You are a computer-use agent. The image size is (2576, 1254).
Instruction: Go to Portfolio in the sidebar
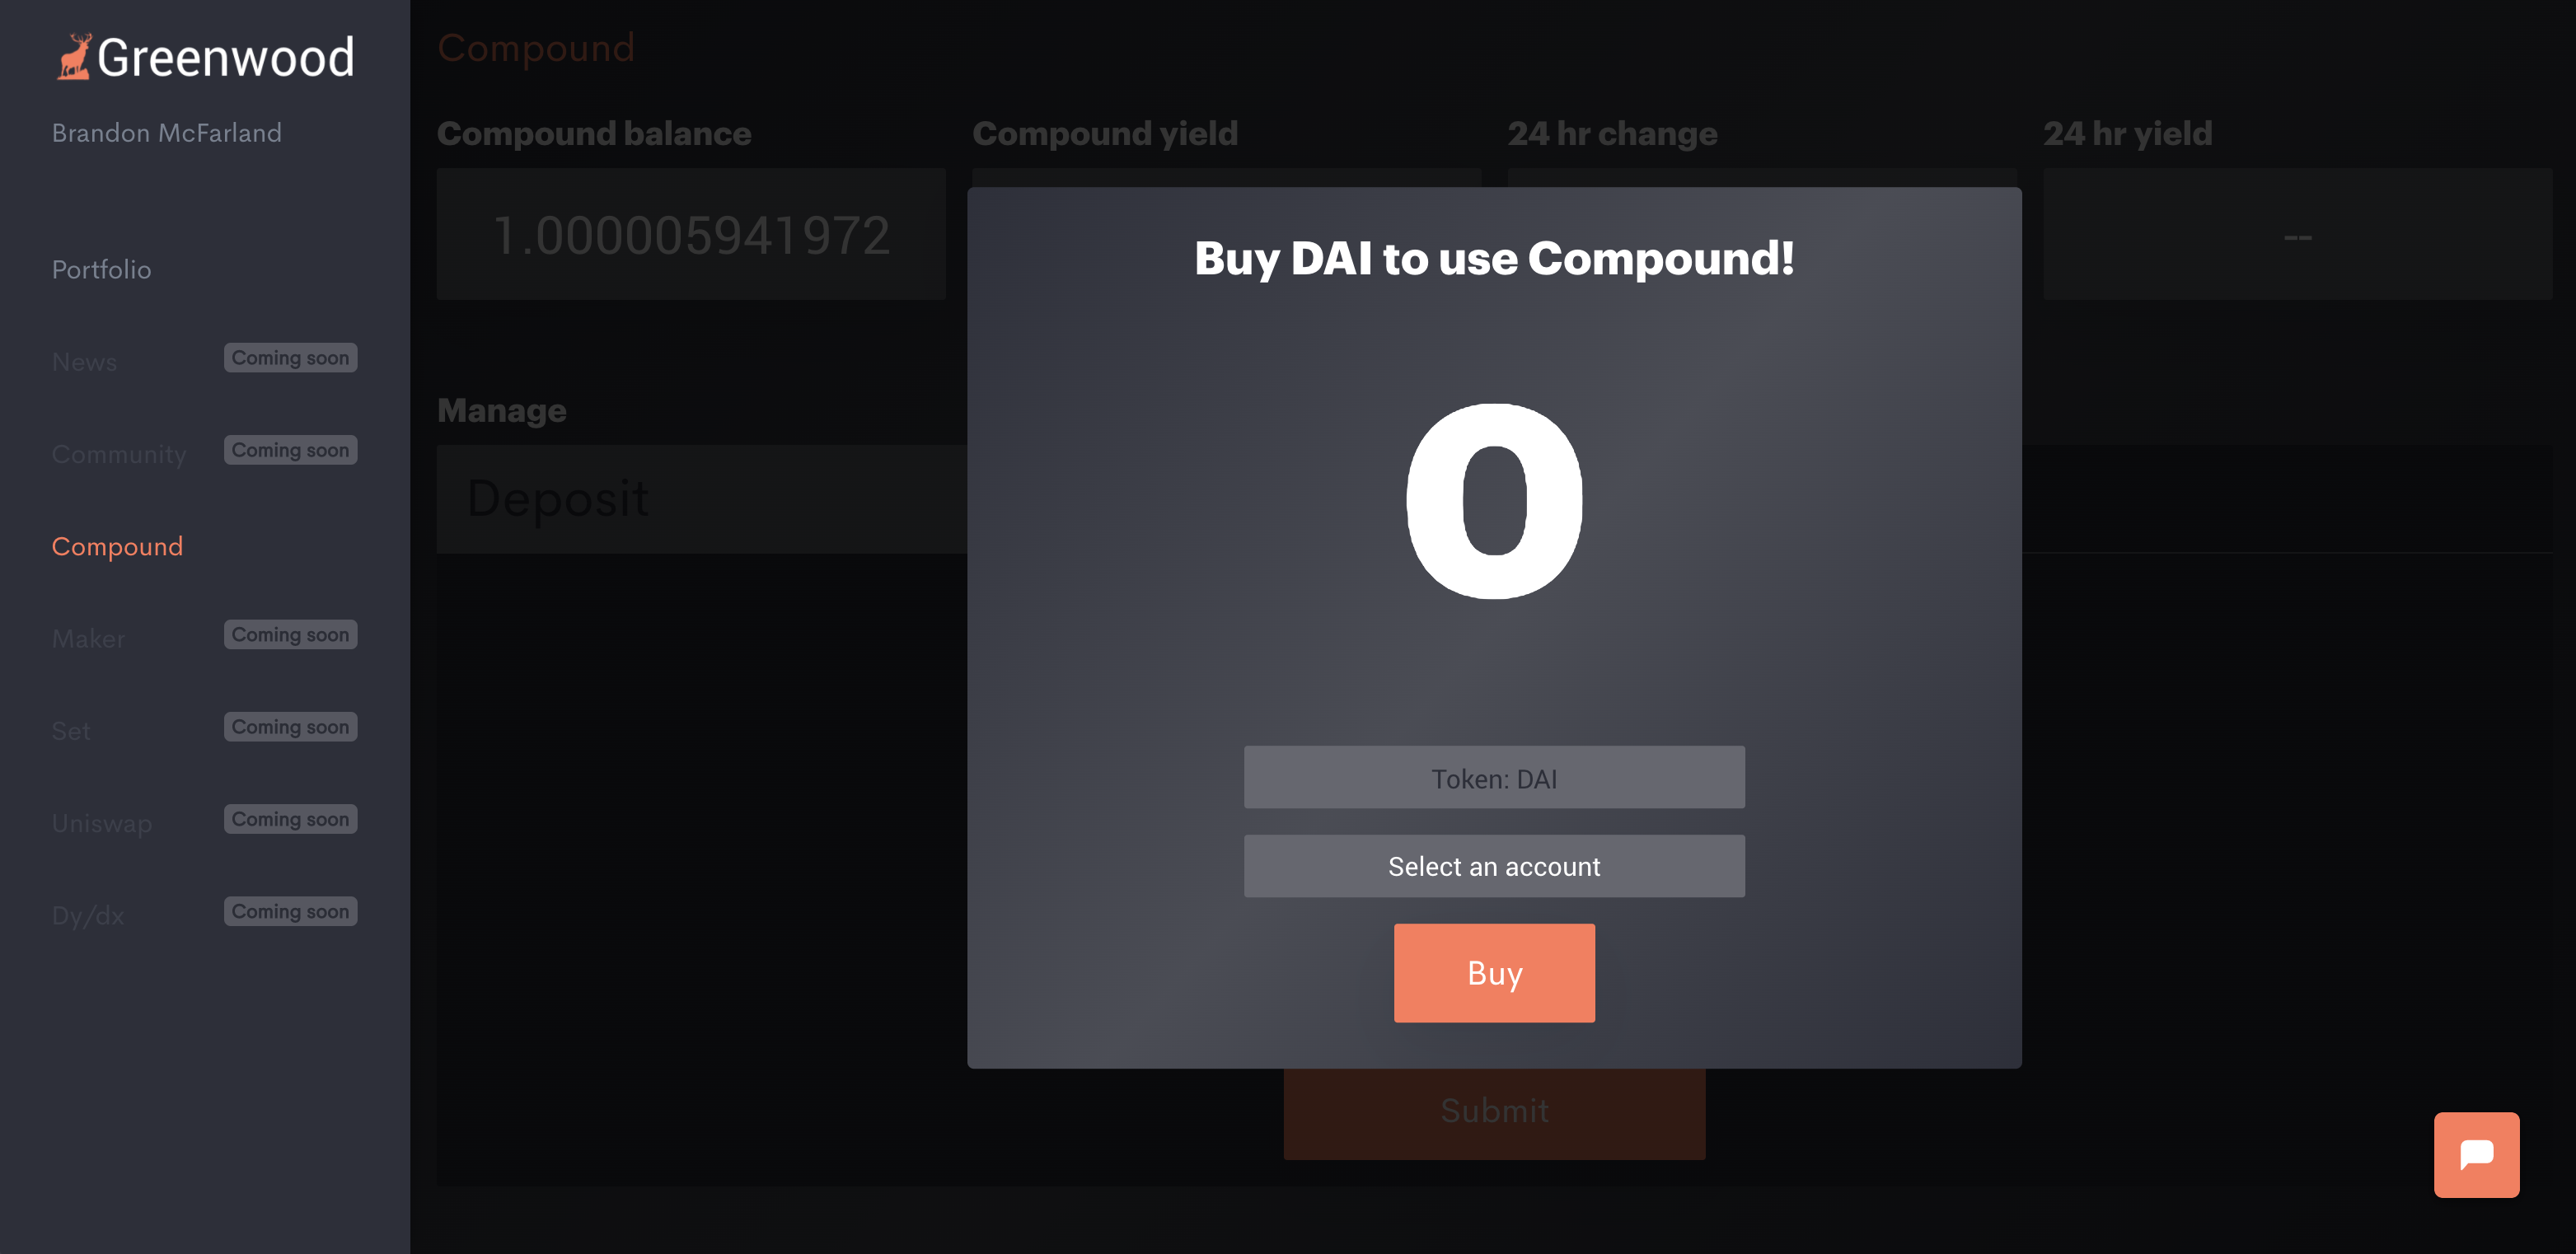coord(102,269)
